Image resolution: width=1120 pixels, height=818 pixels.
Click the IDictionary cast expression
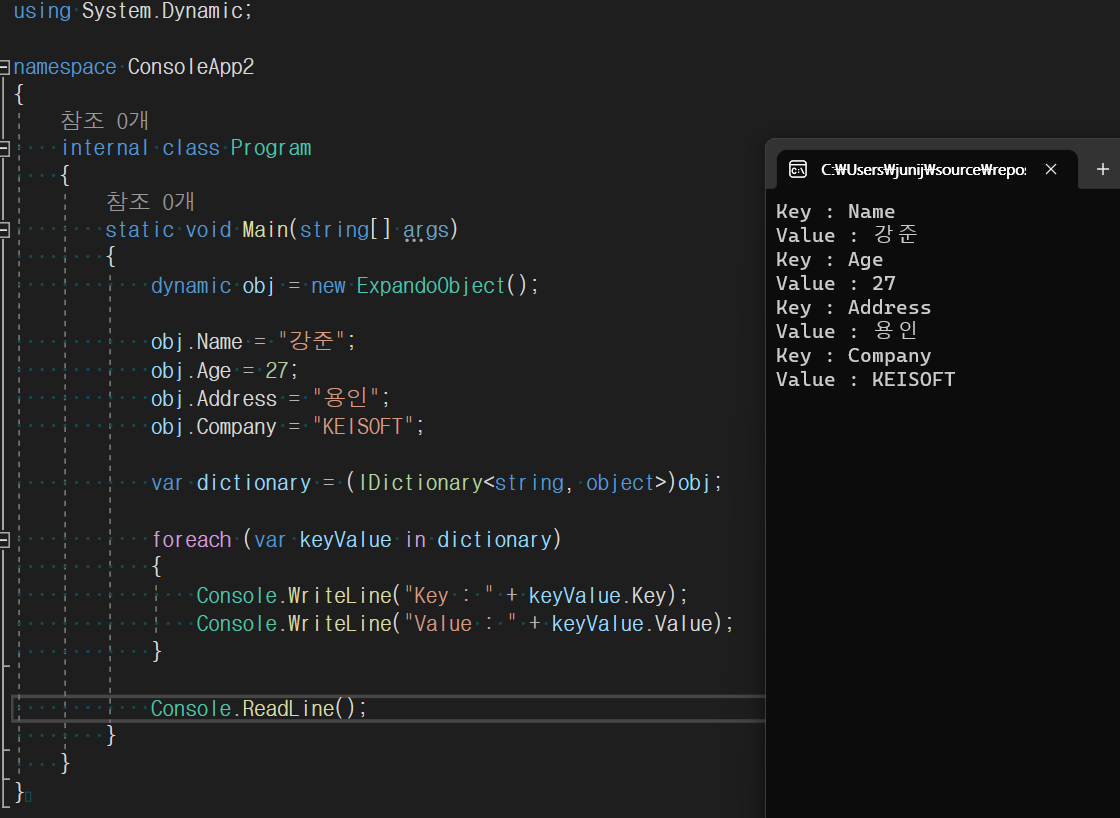tap(500, 482)
